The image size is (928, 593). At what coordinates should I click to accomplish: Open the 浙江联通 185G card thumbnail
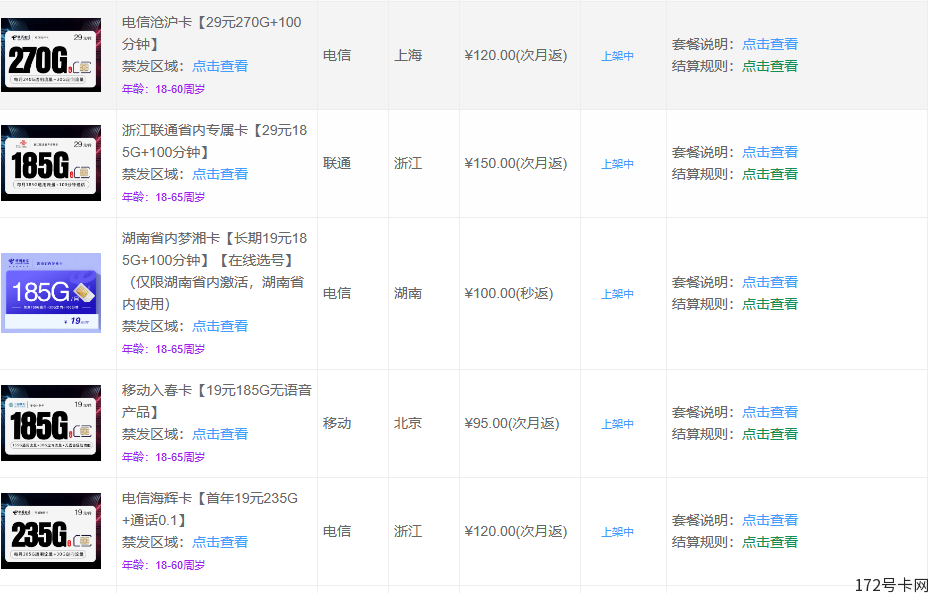pyautogui.click(x=51, y=163)
